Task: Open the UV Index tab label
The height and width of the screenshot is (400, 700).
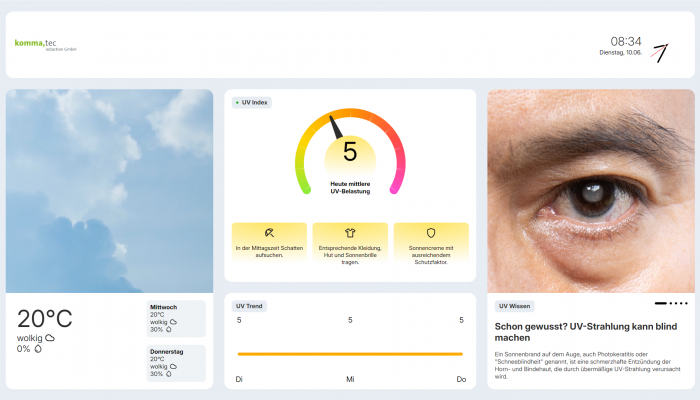Action: 252,102
